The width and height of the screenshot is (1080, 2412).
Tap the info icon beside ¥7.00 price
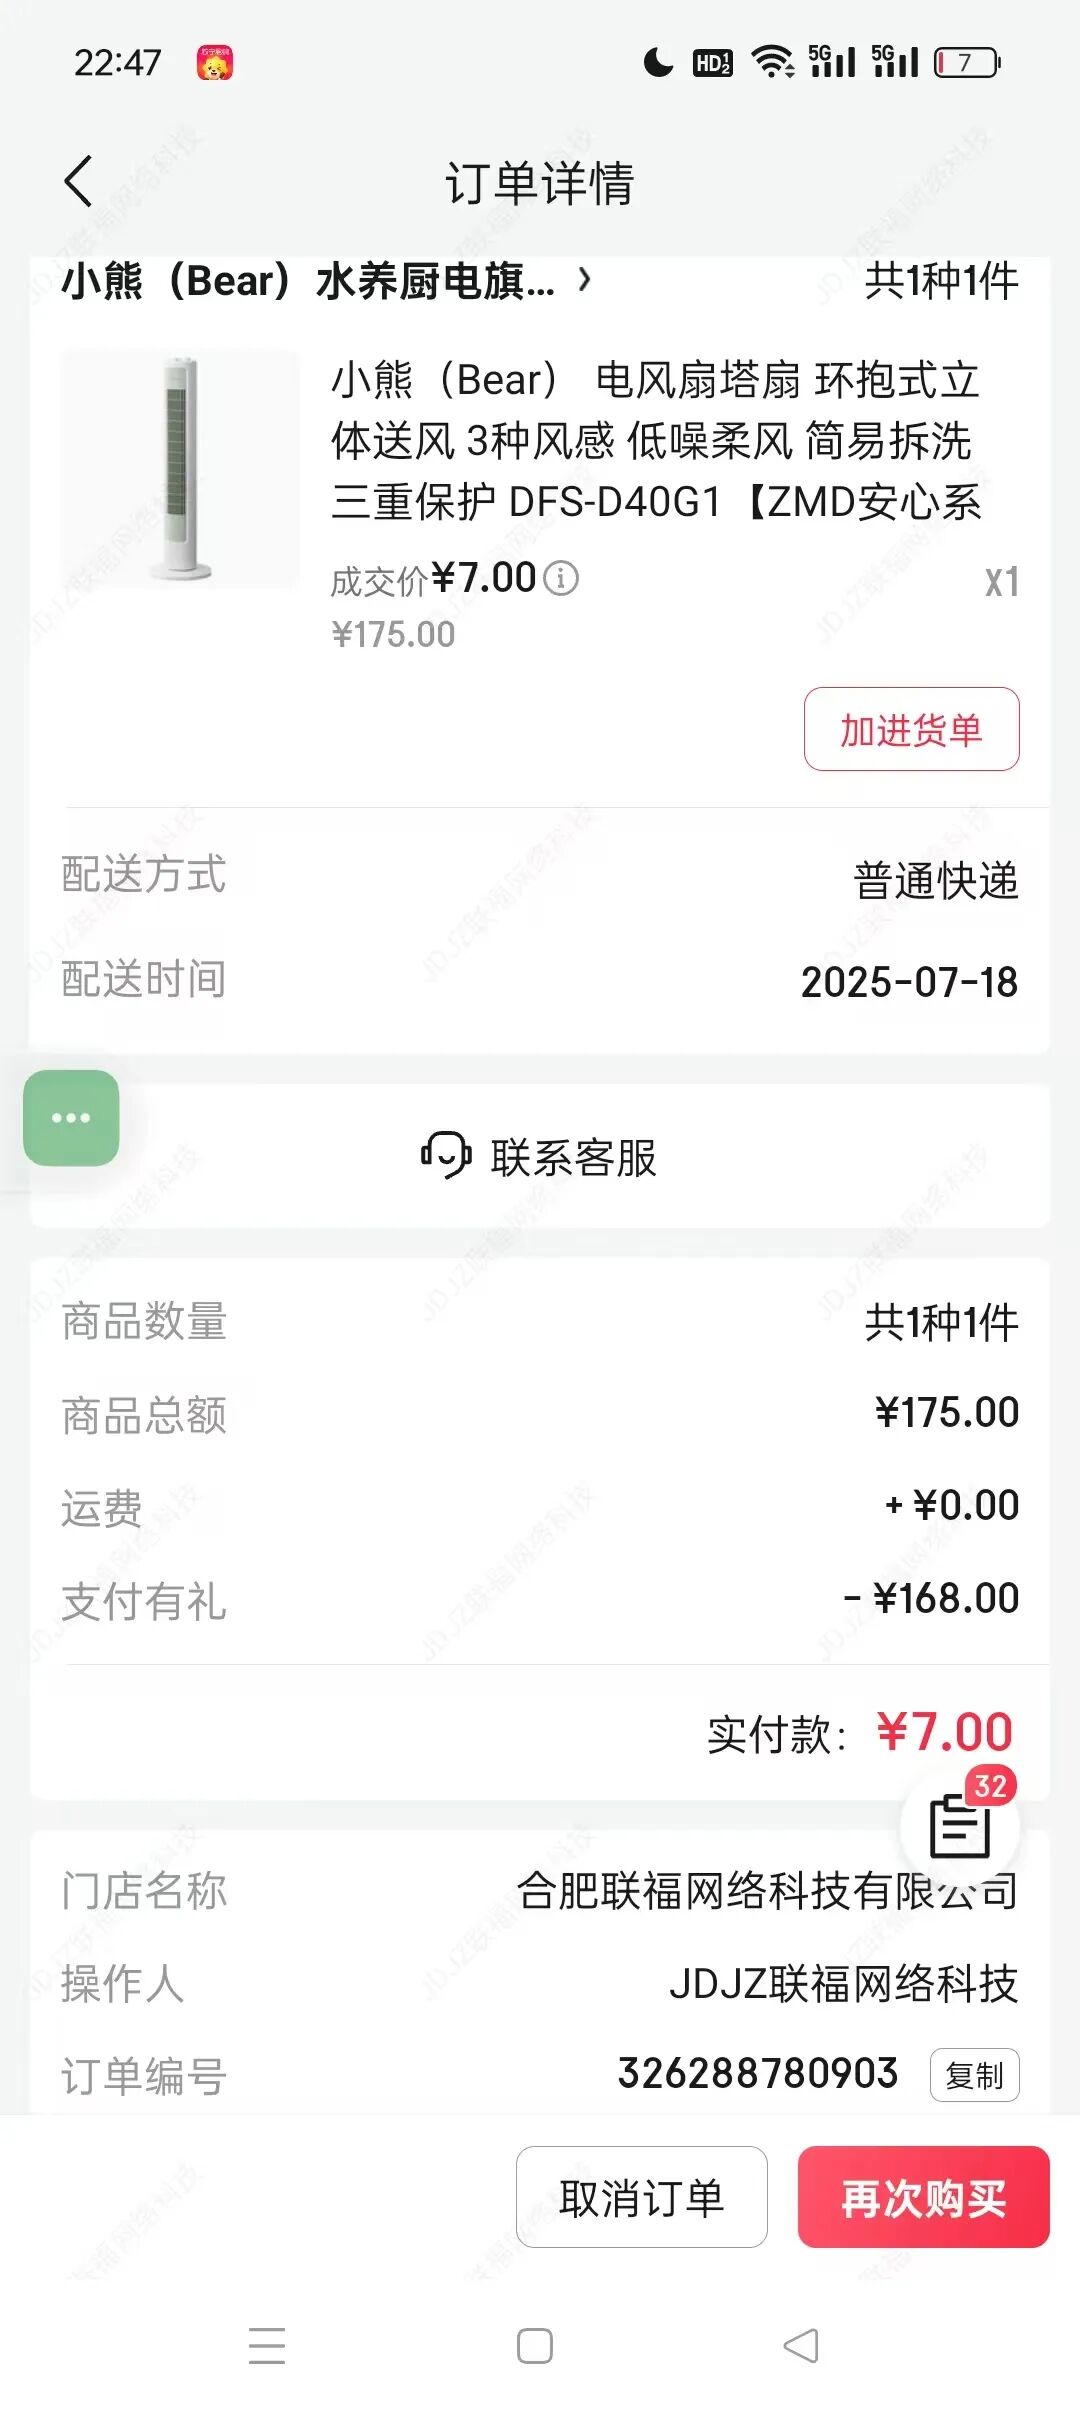562,578
